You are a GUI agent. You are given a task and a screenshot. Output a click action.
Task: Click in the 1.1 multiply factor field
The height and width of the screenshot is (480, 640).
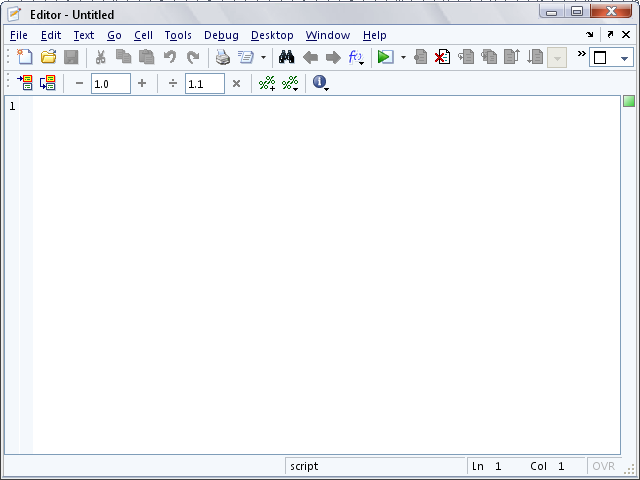tap(203, 84)
